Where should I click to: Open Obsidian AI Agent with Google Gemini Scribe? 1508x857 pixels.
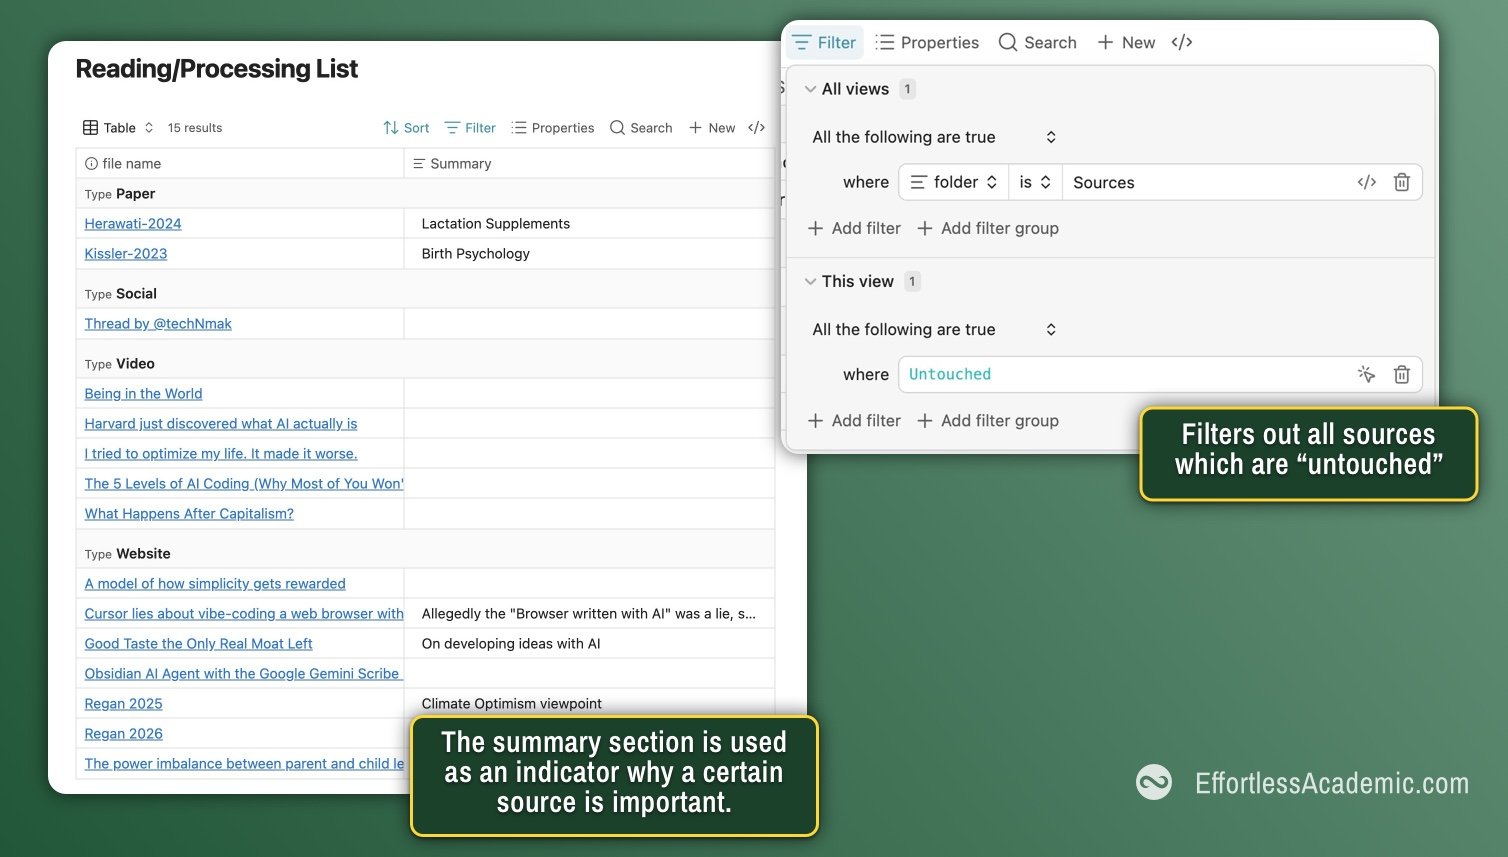pyautogui.click(x=242, y=674)
